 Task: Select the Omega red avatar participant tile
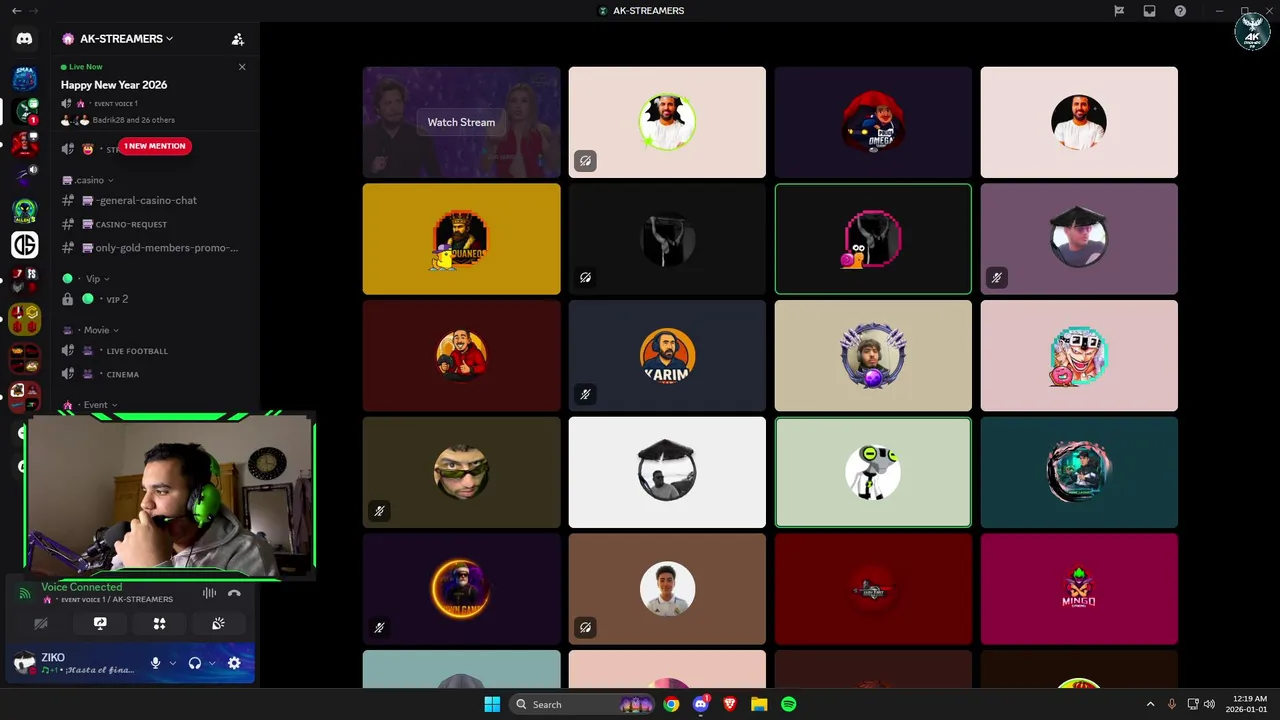pos(873,122)
